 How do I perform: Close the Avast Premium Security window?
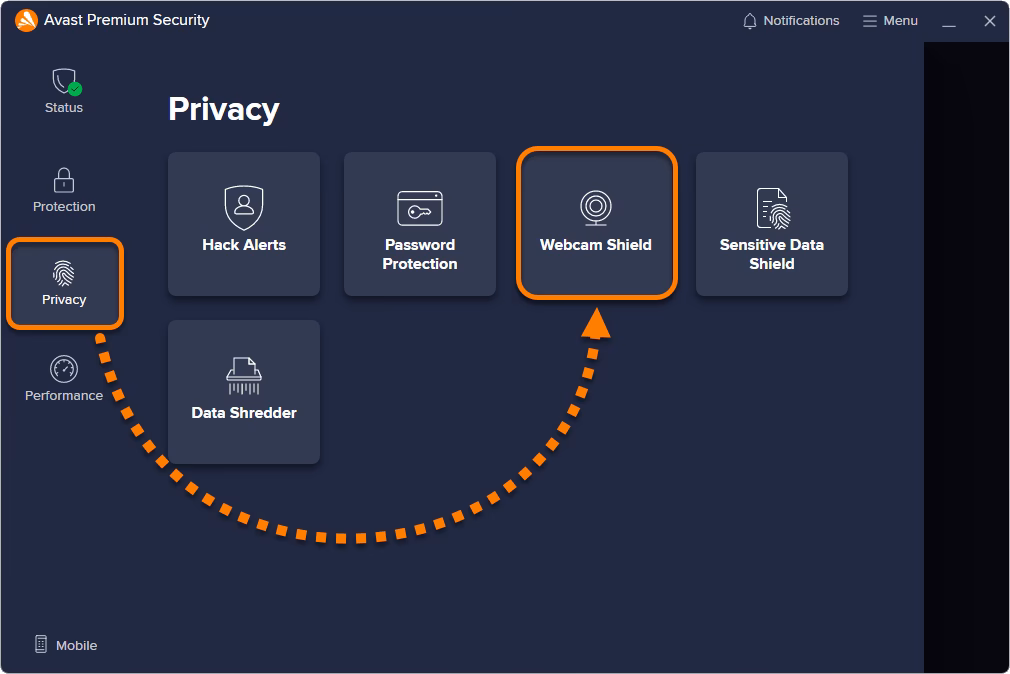pos(990,21)
